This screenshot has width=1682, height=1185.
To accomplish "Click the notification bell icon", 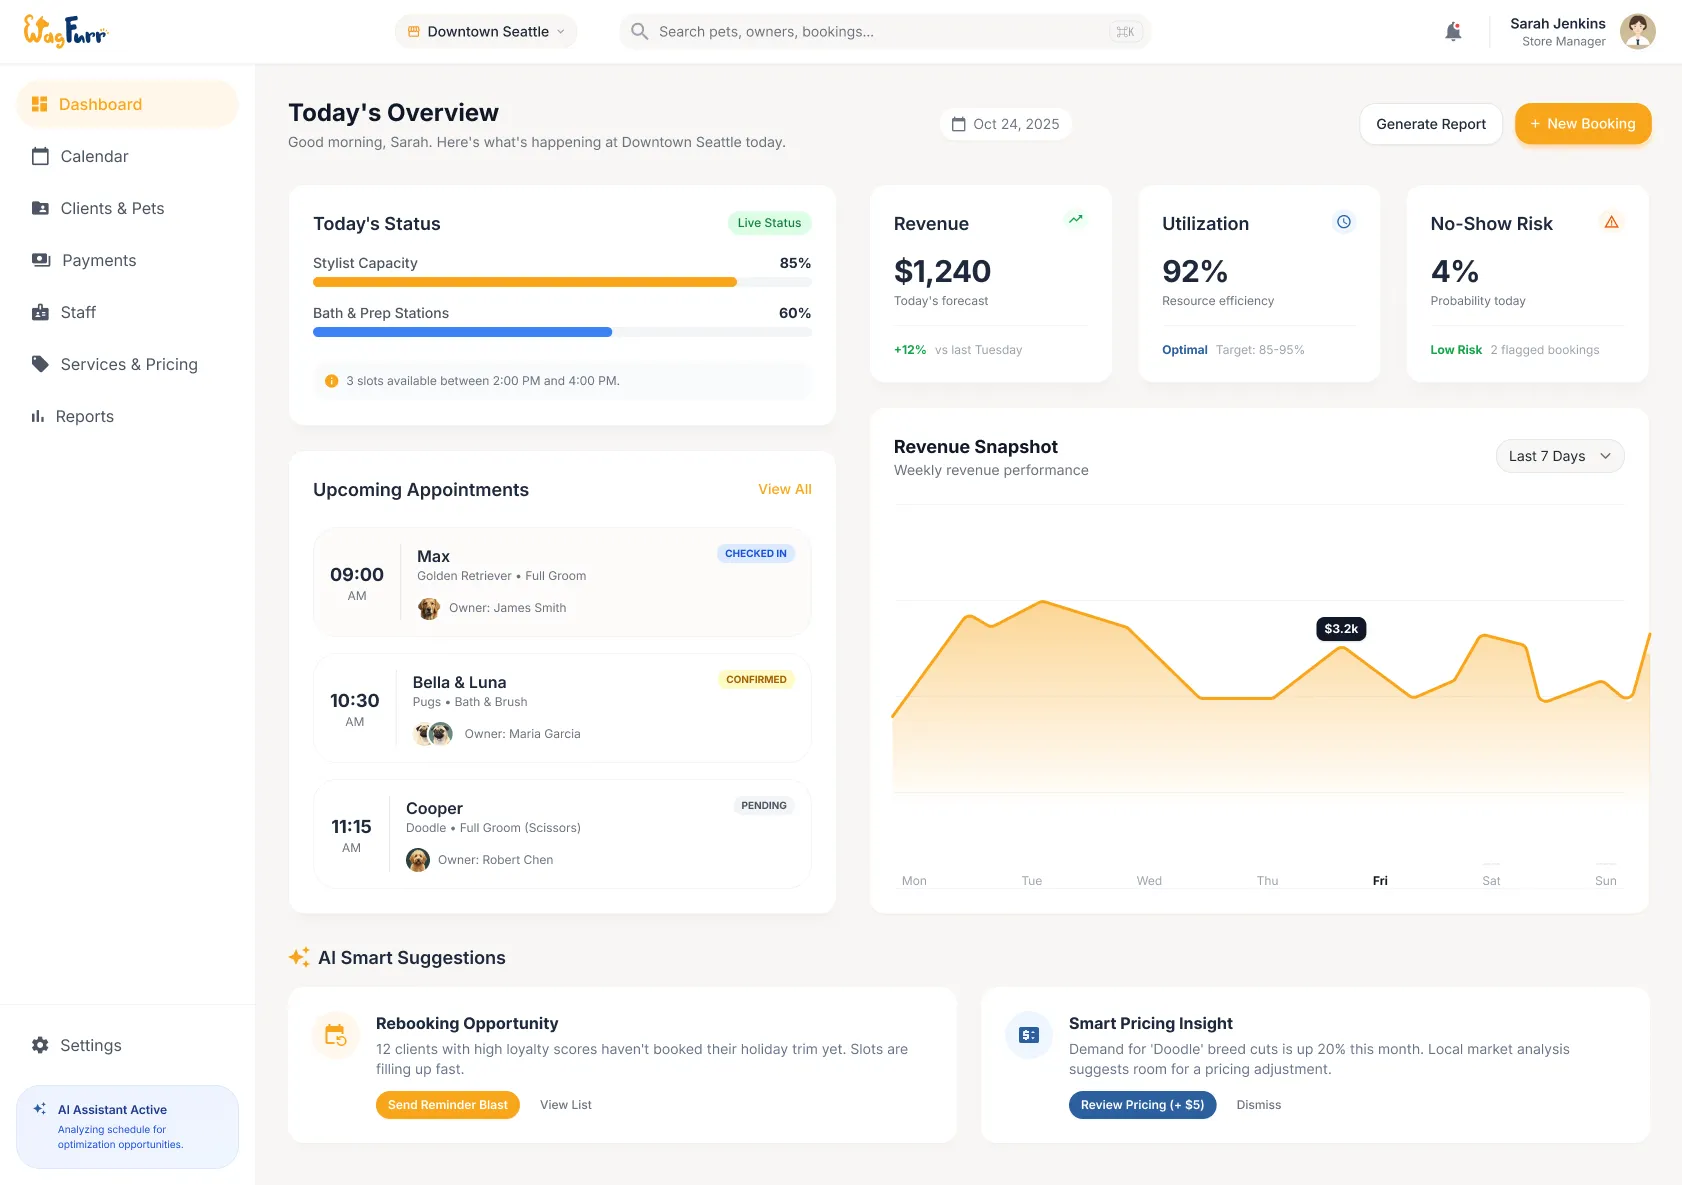I will pos(1453,31).
